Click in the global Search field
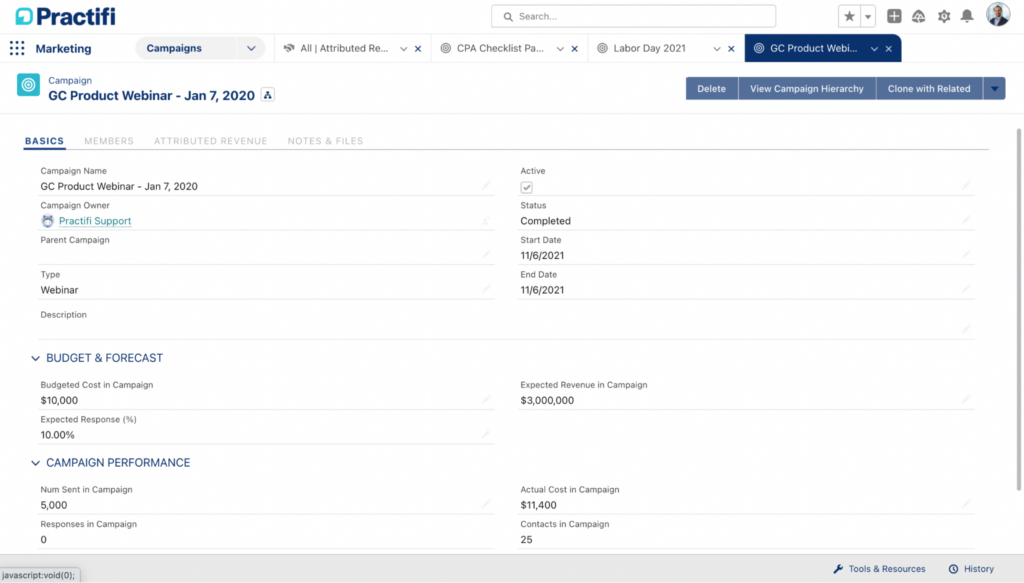This screenshot has width=1024, height=583. click(640, 16)
